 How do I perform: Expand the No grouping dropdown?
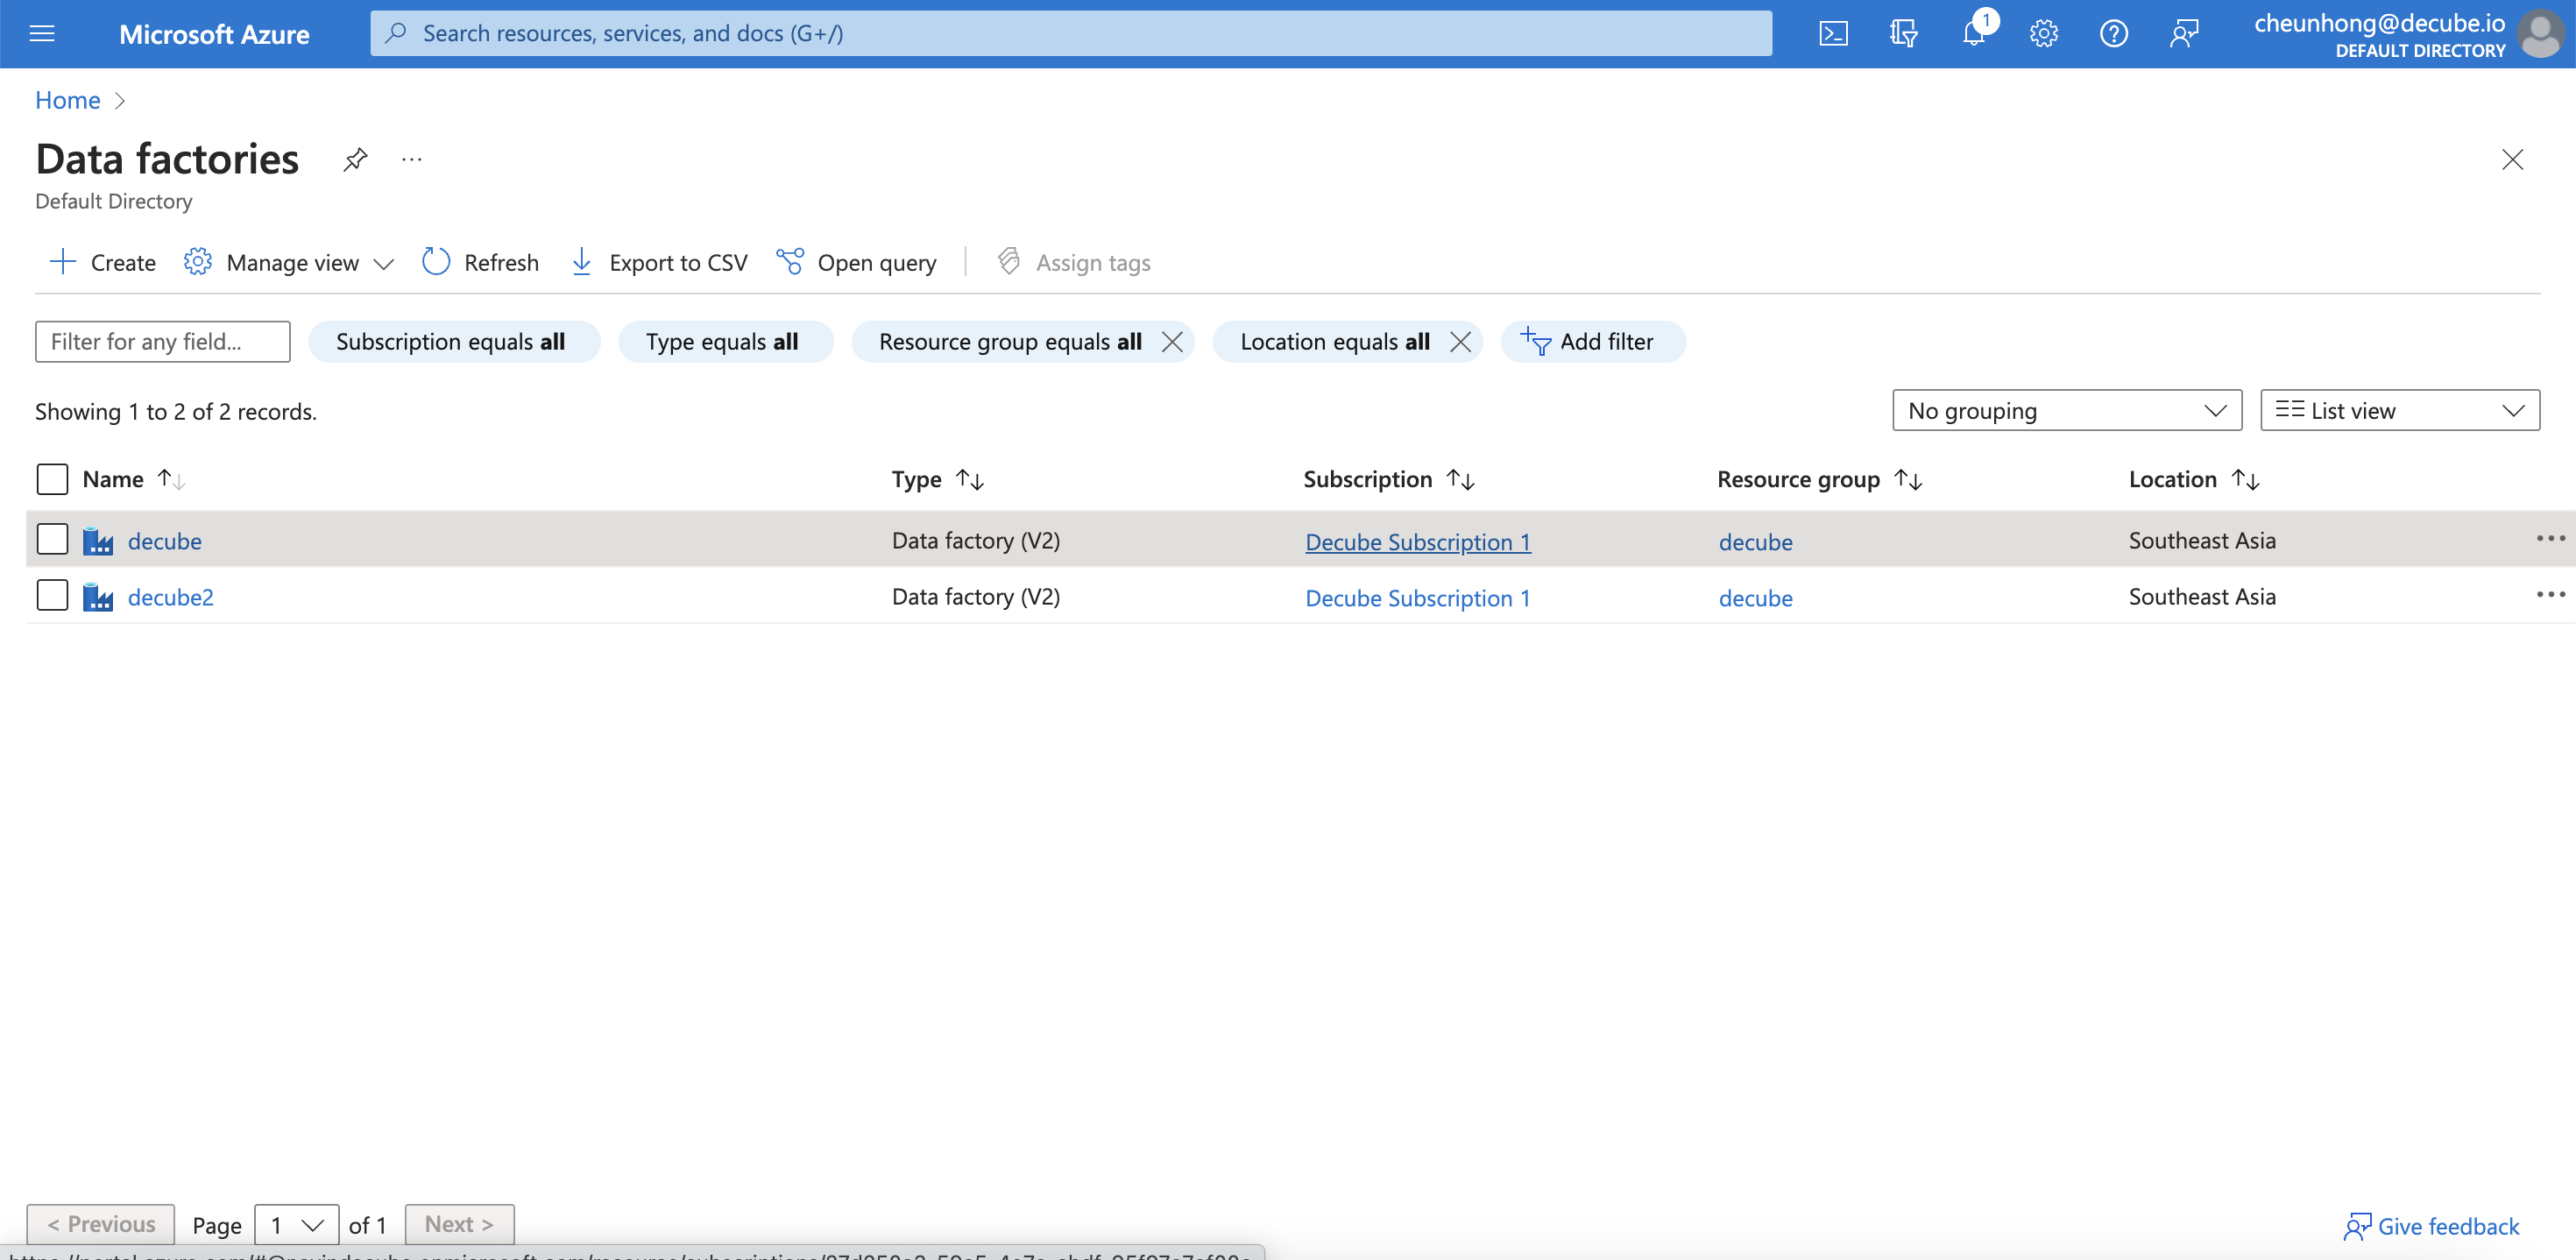coord(2066,411)
